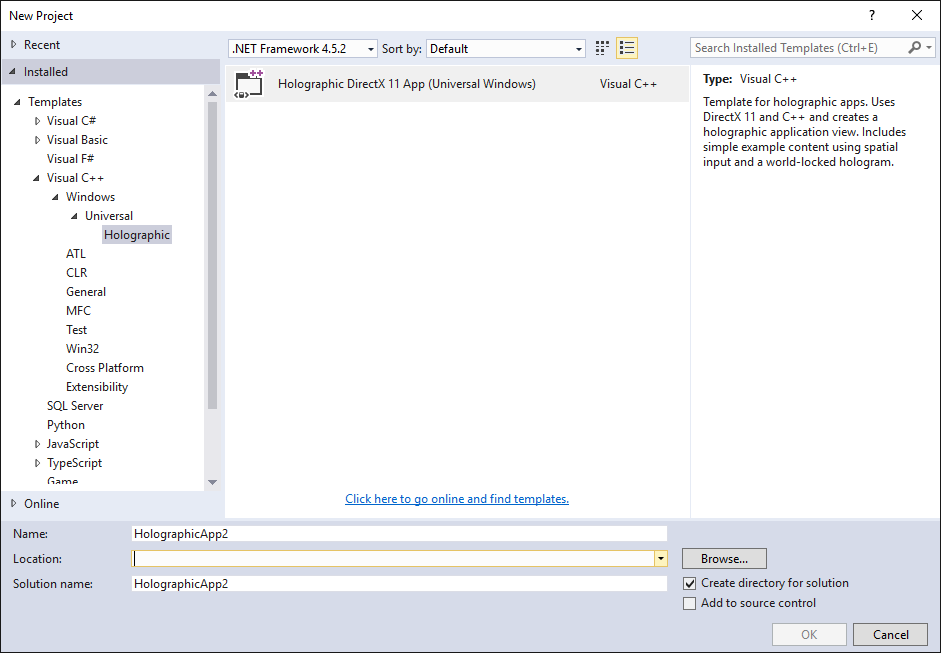Select Holographic DirectX 11 App template

point(457,84)
